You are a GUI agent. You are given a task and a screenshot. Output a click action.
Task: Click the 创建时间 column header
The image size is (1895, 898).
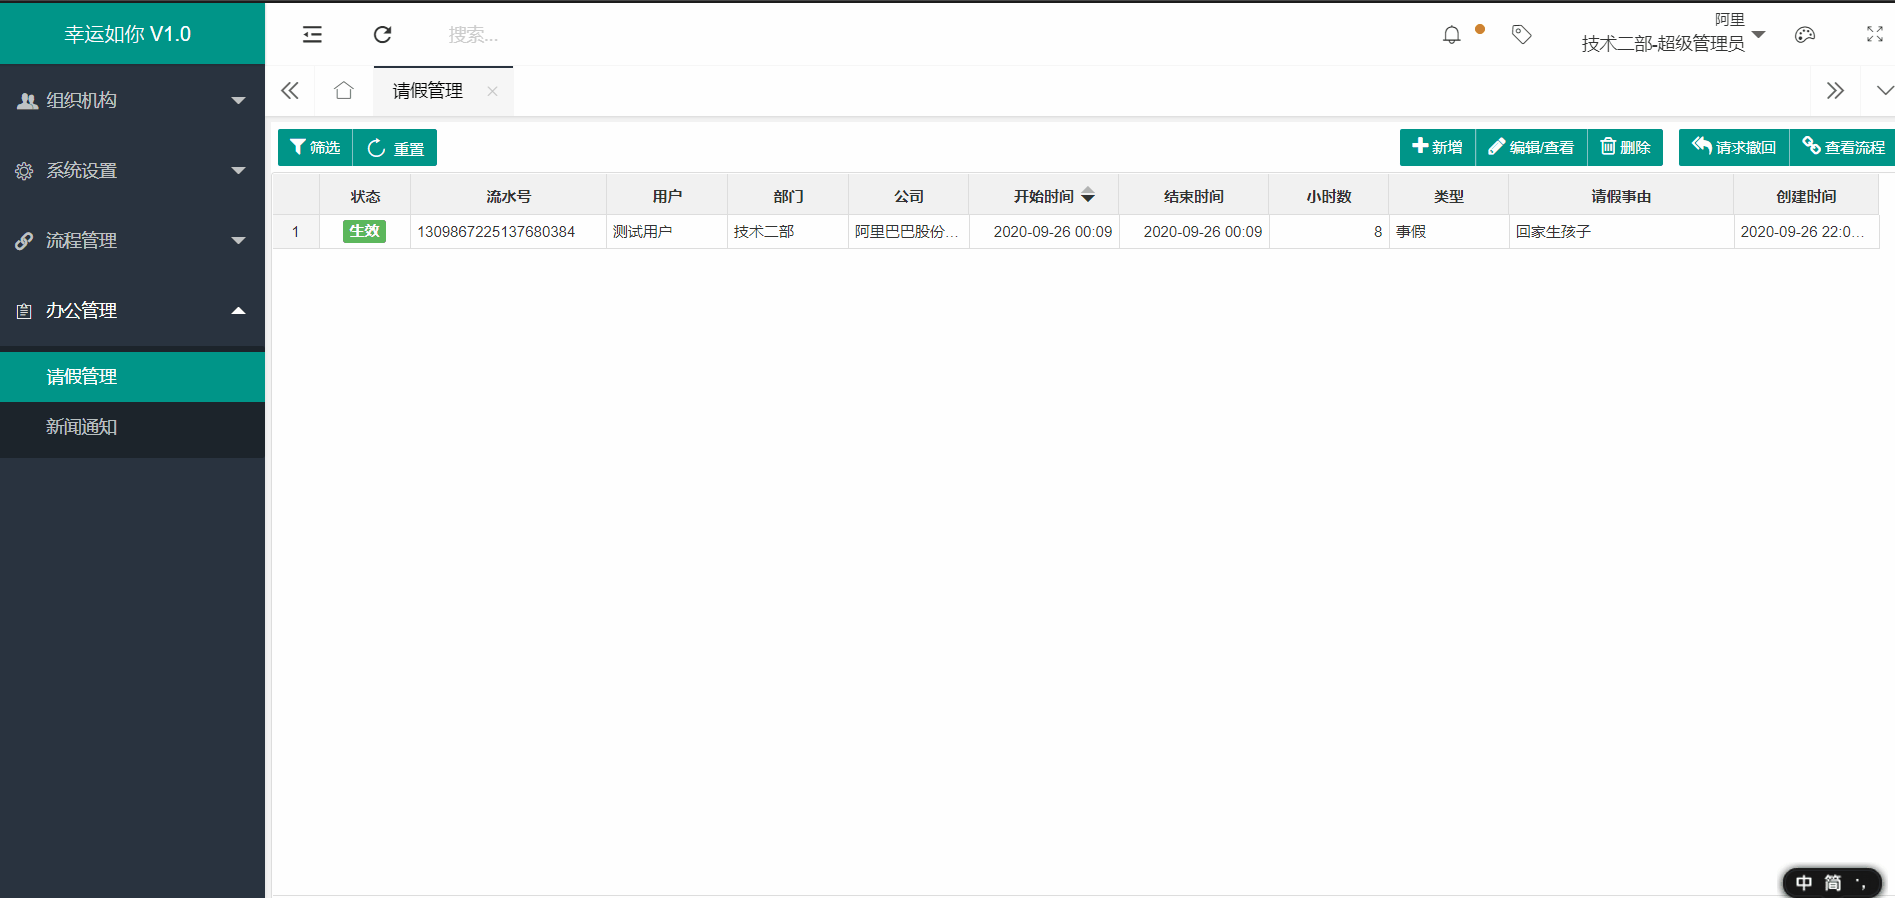[x=1806, y=196]
